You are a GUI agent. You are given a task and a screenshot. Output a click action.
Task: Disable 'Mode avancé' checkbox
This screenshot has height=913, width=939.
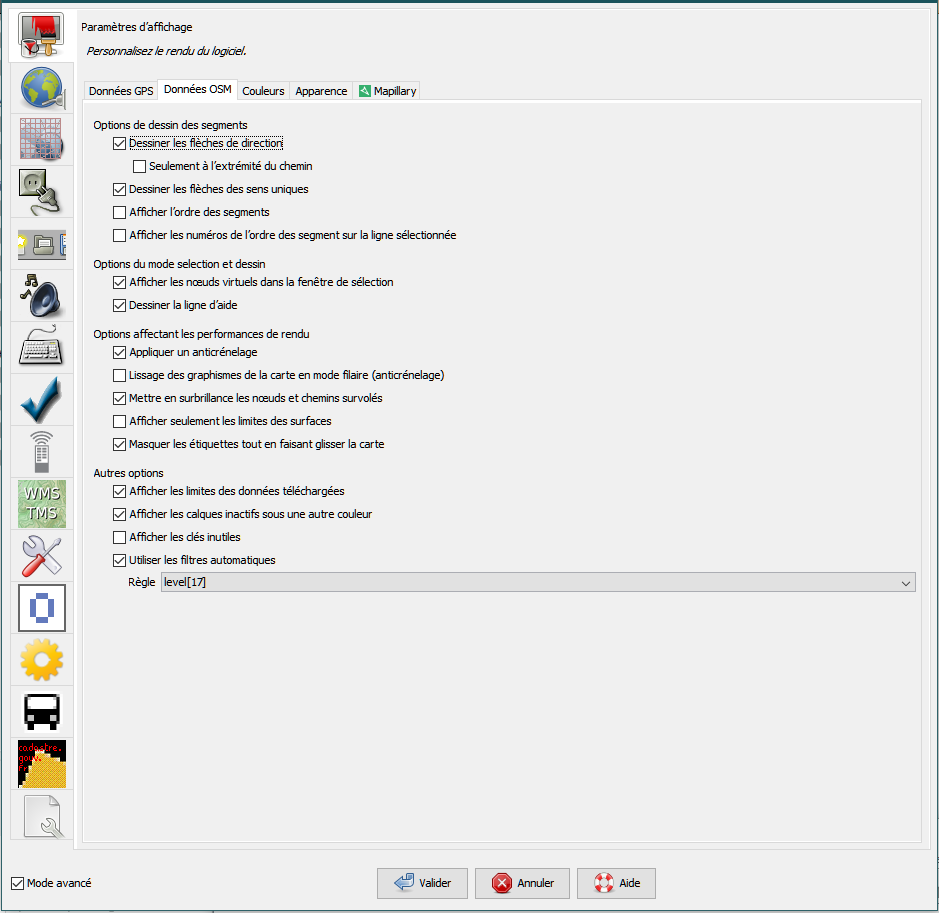pyautogui.click(x=17, y=883)
